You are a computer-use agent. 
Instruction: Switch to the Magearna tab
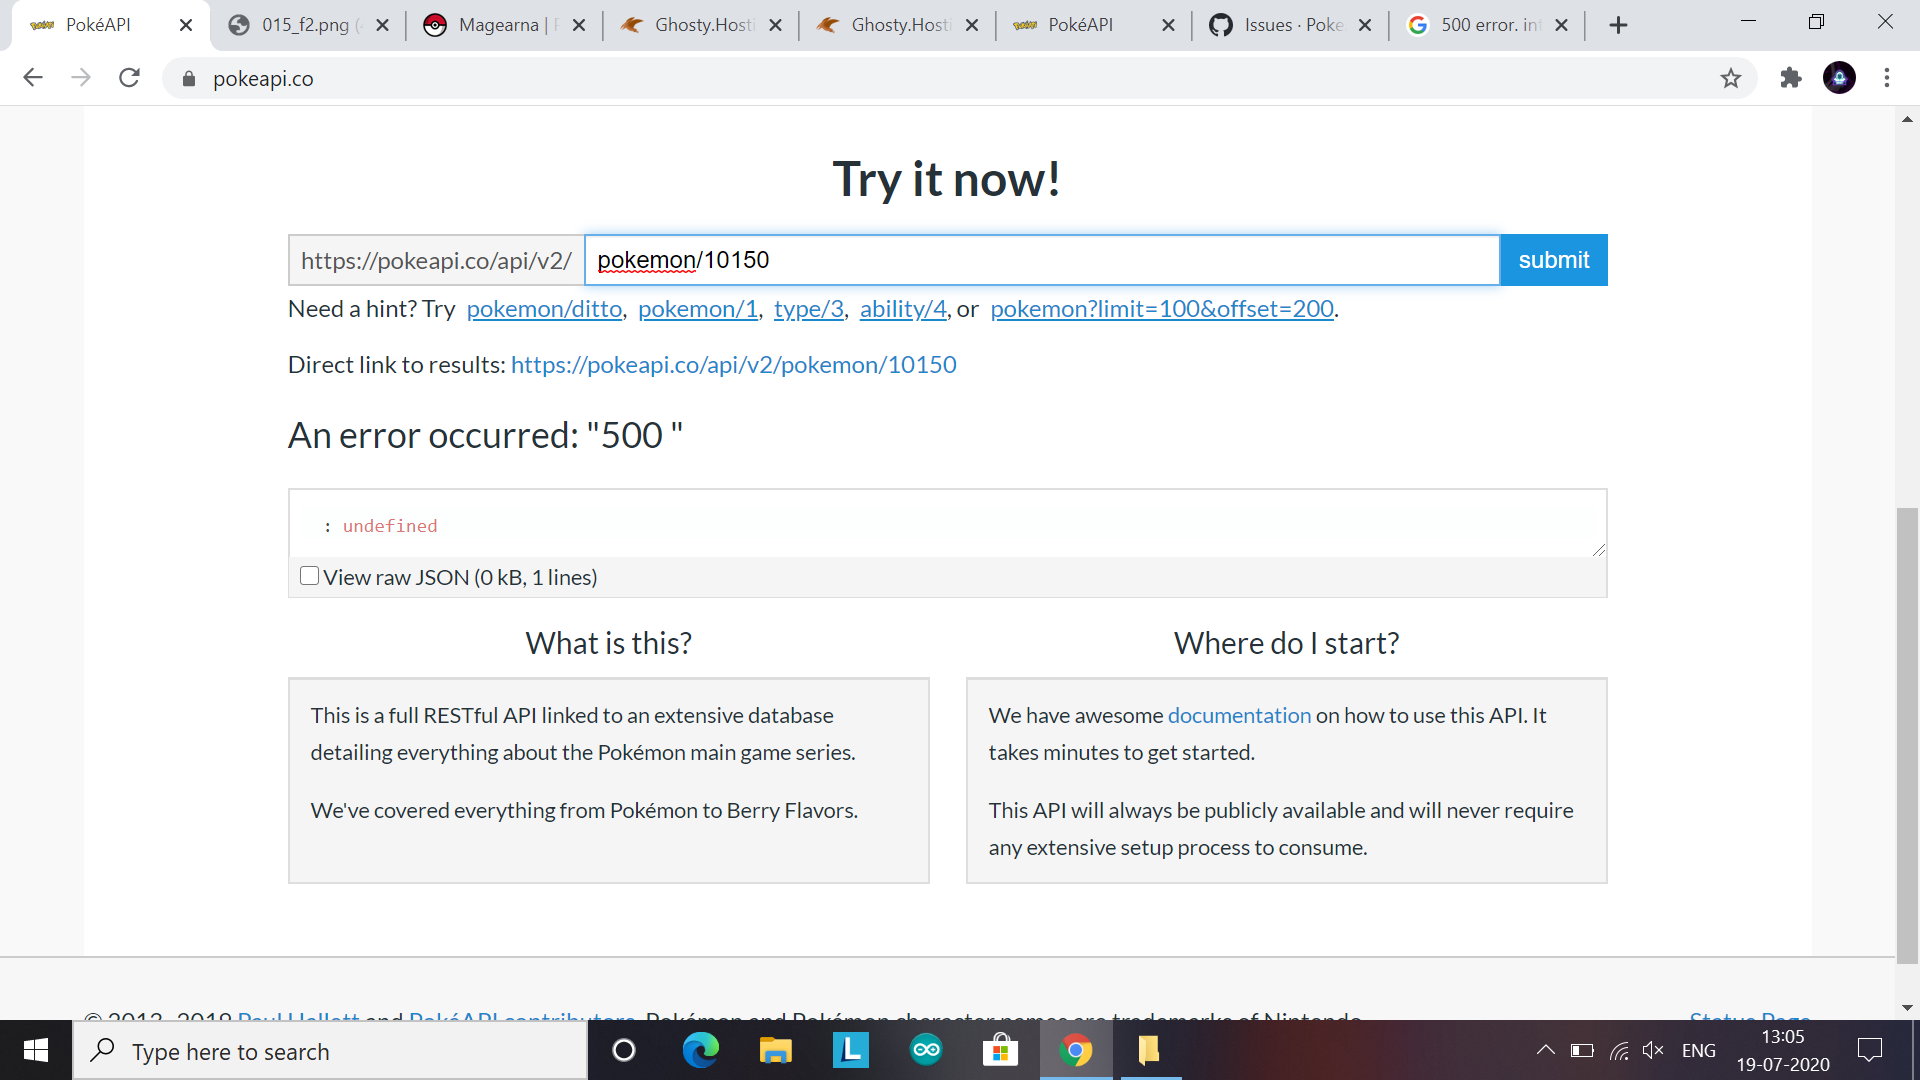coord(503,25)
